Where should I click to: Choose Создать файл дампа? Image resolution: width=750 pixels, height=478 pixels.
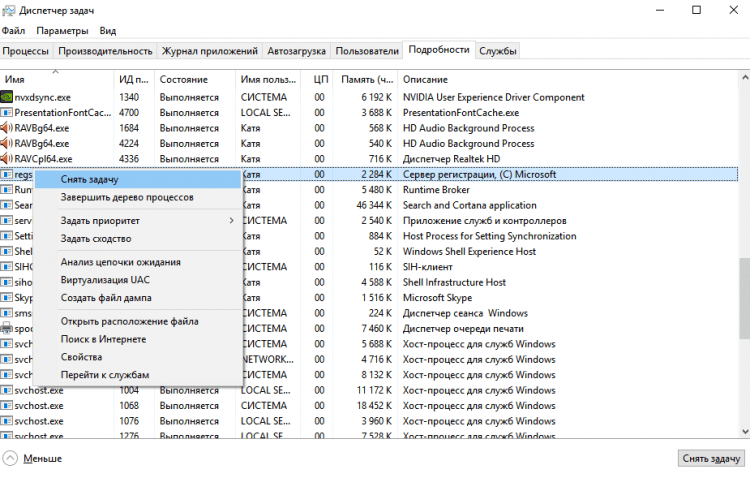click(x=138, y=297)
